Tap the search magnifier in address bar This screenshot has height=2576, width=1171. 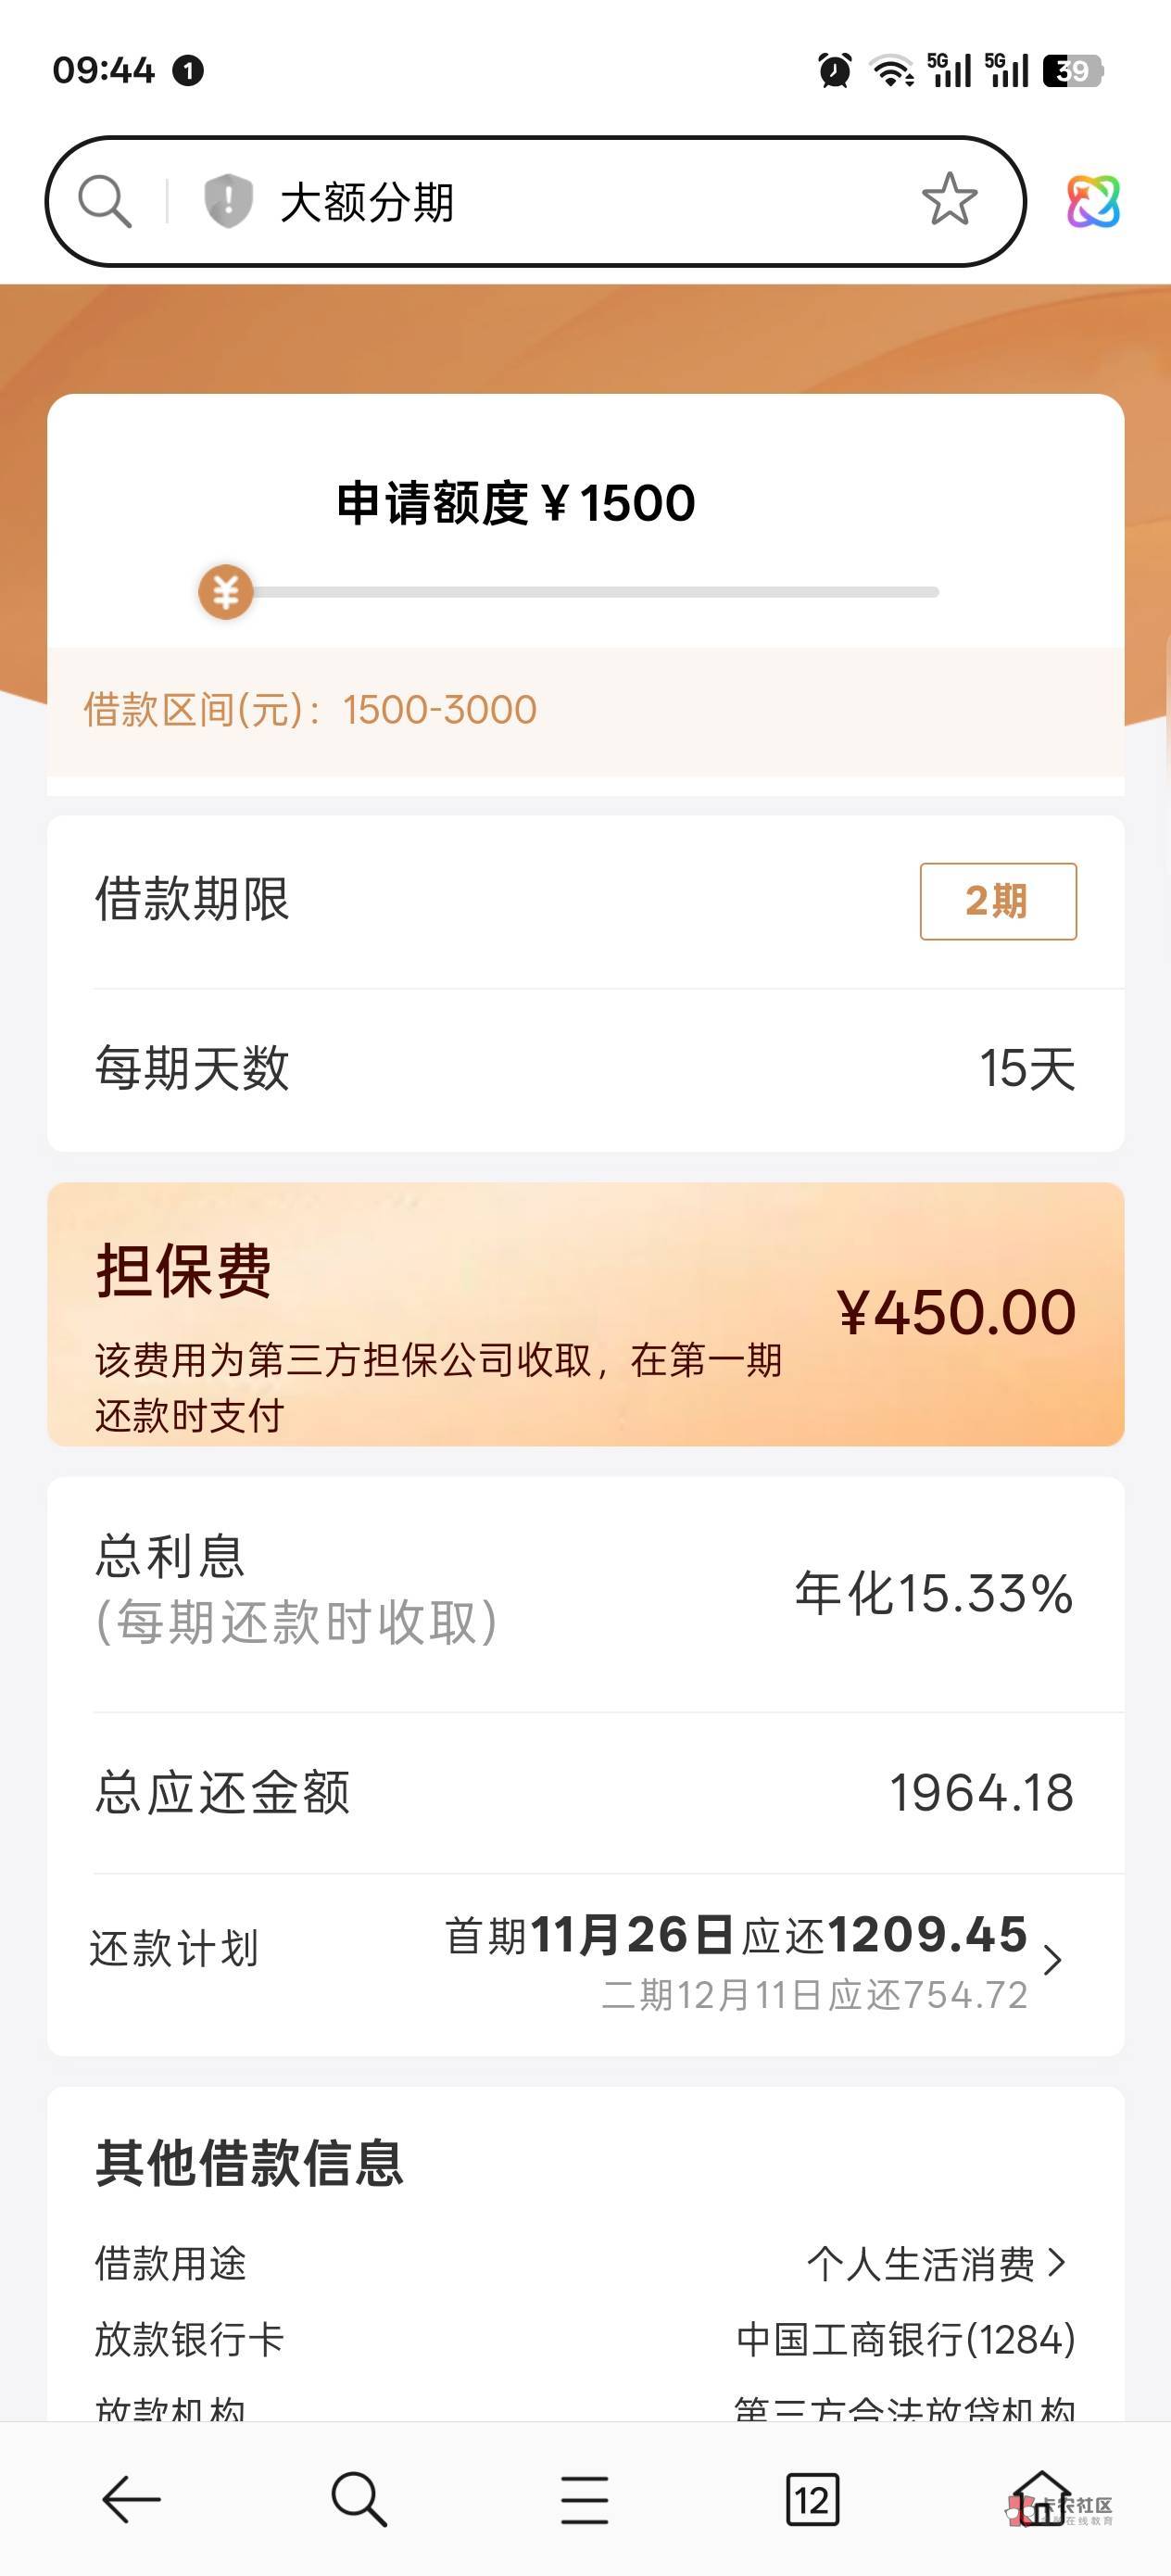tap(105, 201)
